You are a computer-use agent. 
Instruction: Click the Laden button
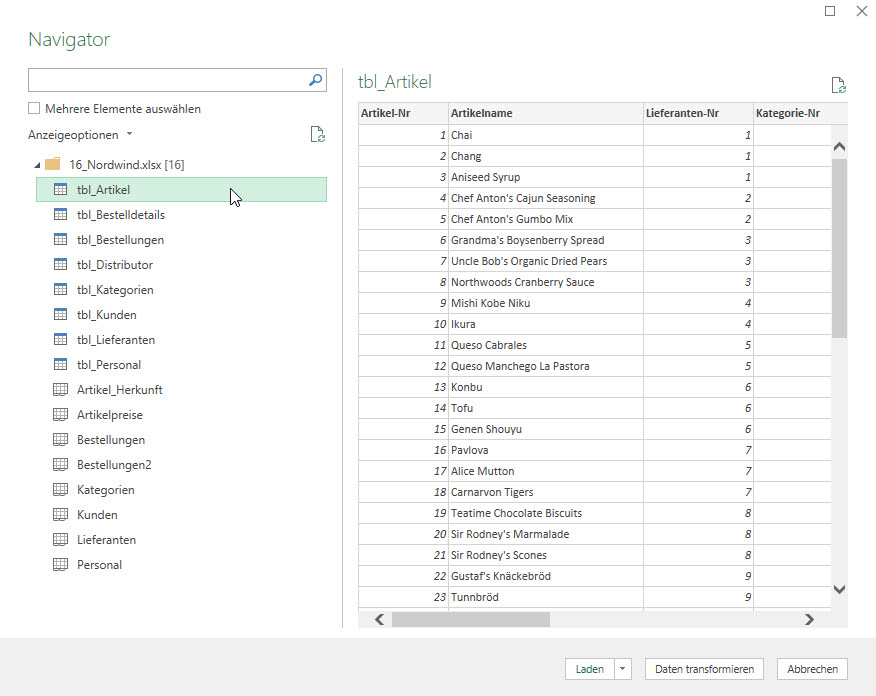(589, 669)
